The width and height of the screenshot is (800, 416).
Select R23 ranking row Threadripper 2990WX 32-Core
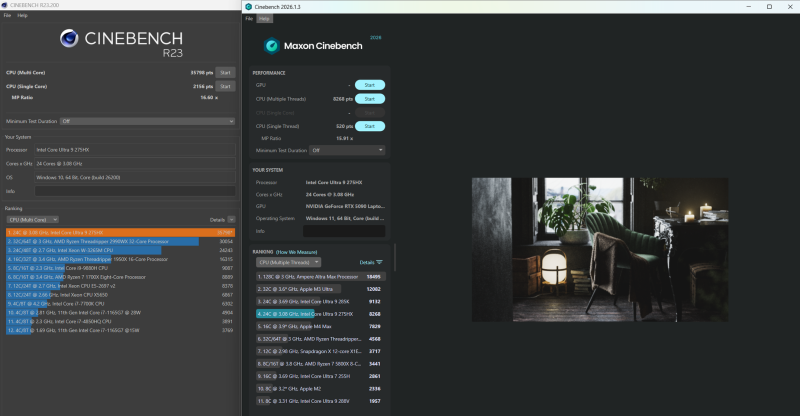(120, 241)
